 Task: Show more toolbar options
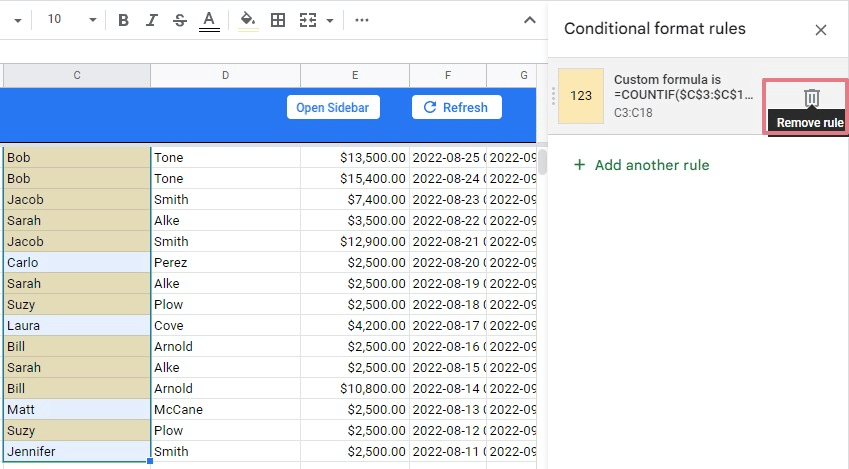[362, 20]
